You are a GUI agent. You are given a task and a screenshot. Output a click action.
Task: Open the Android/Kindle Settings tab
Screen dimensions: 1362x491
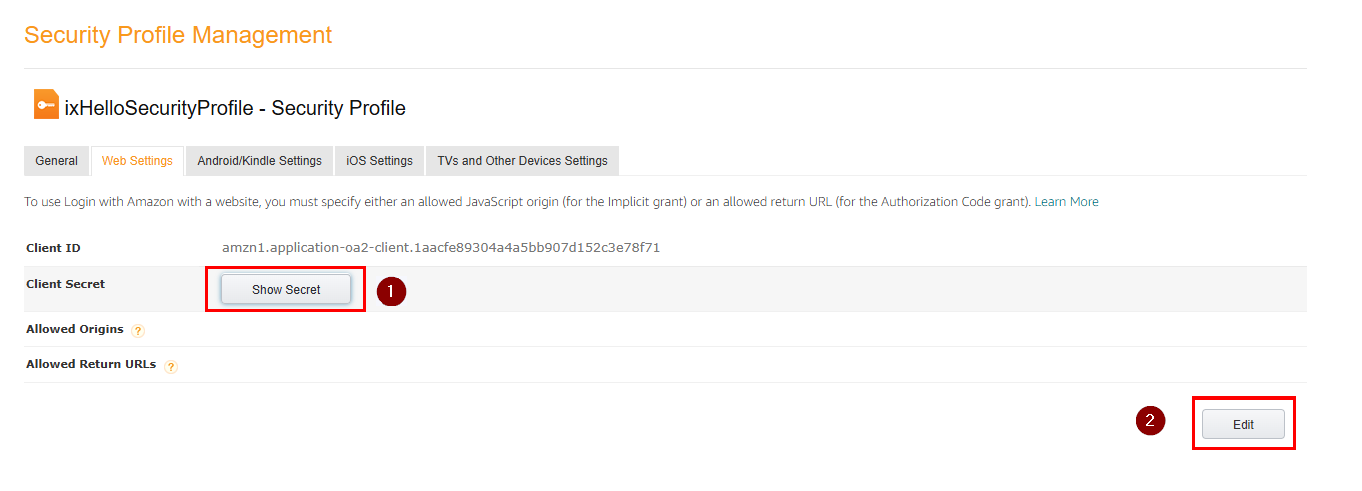pos(259,161)
